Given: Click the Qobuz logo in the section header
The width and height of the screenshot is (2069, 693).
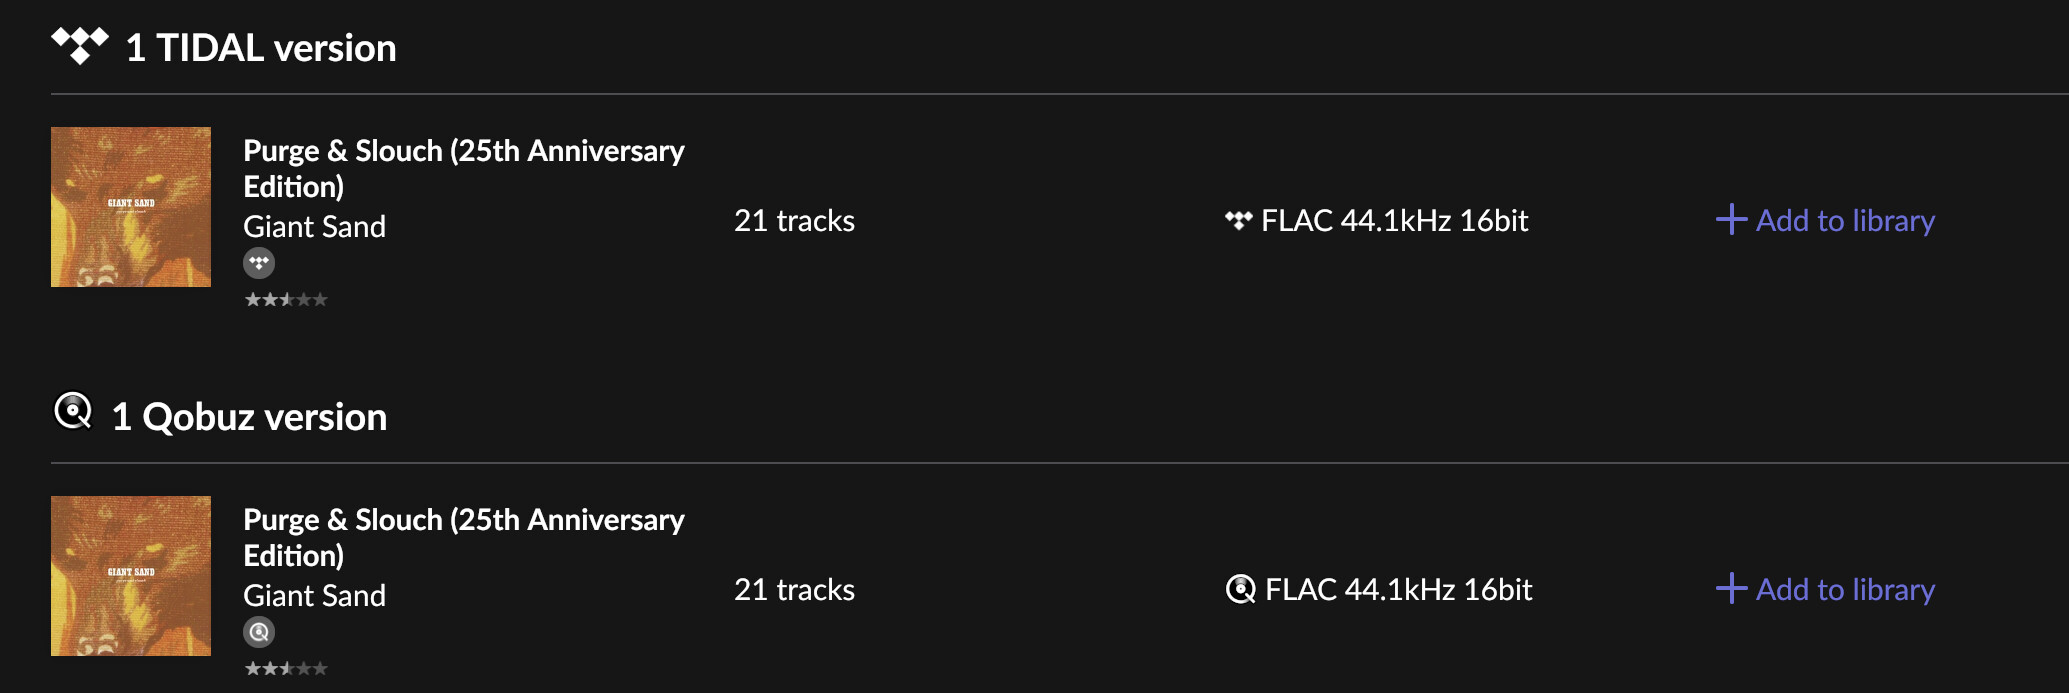Looking at the screenshot, I should tap(73, 411).
